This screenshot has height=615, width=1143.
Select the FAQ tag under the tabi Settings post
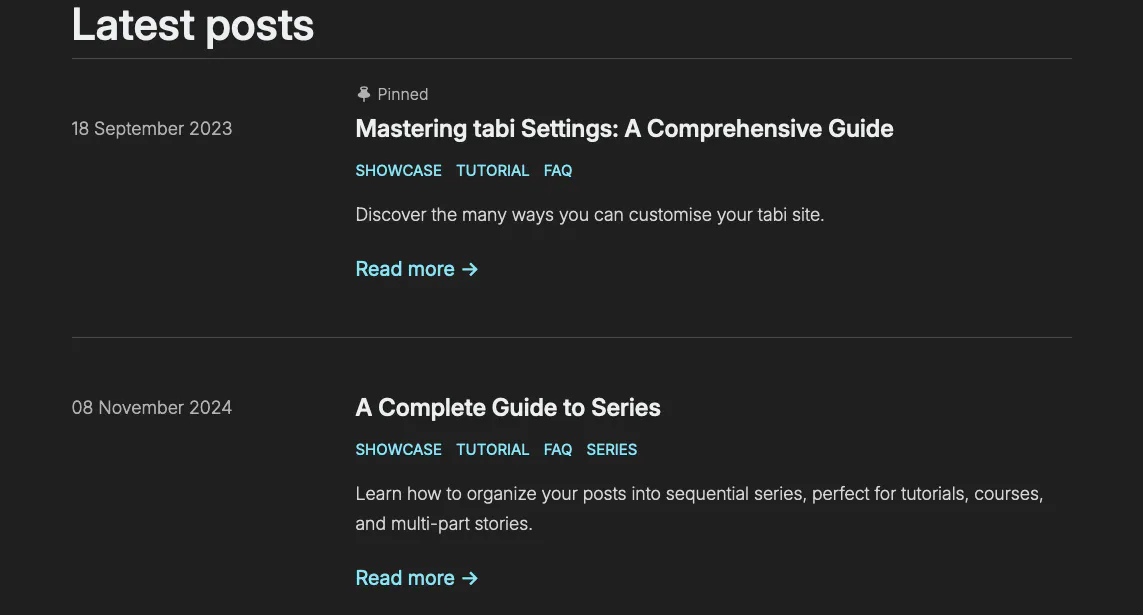click(558, 171)
